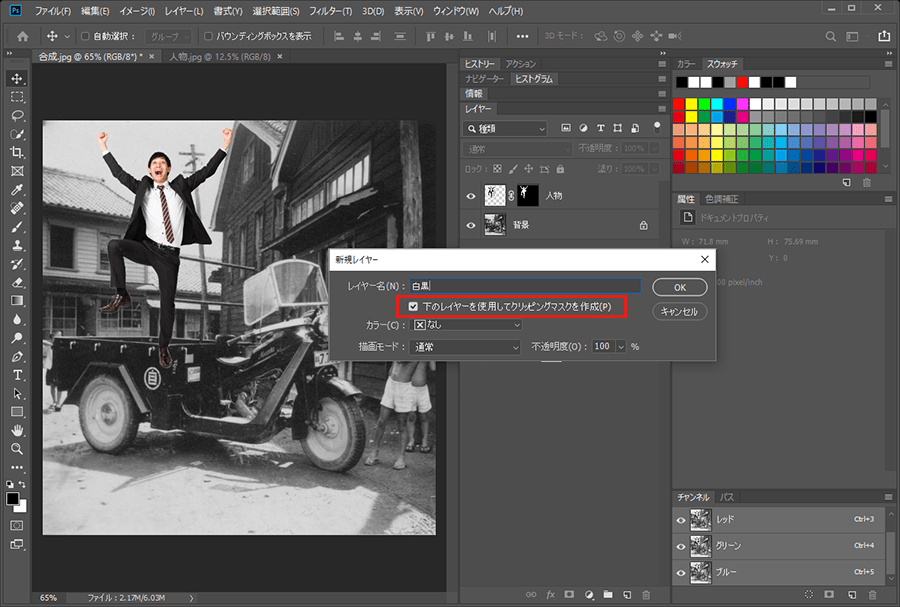
Task: Click the キャンセル button
Action: click(680, 311)
